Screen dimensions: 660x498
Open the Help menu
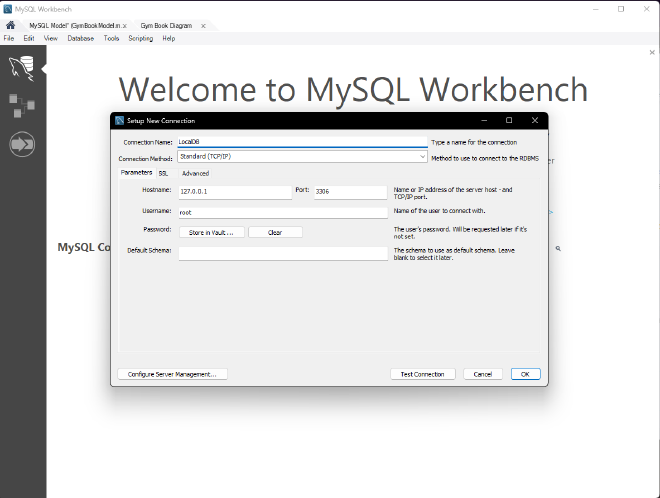click(x=168, y=38)
